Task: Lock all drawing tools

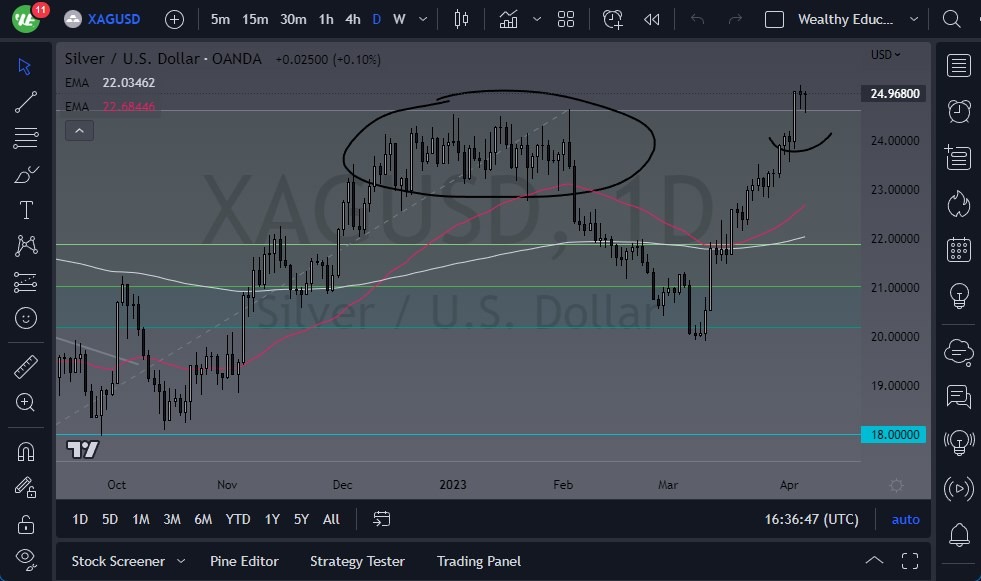Action: point(25,523)
